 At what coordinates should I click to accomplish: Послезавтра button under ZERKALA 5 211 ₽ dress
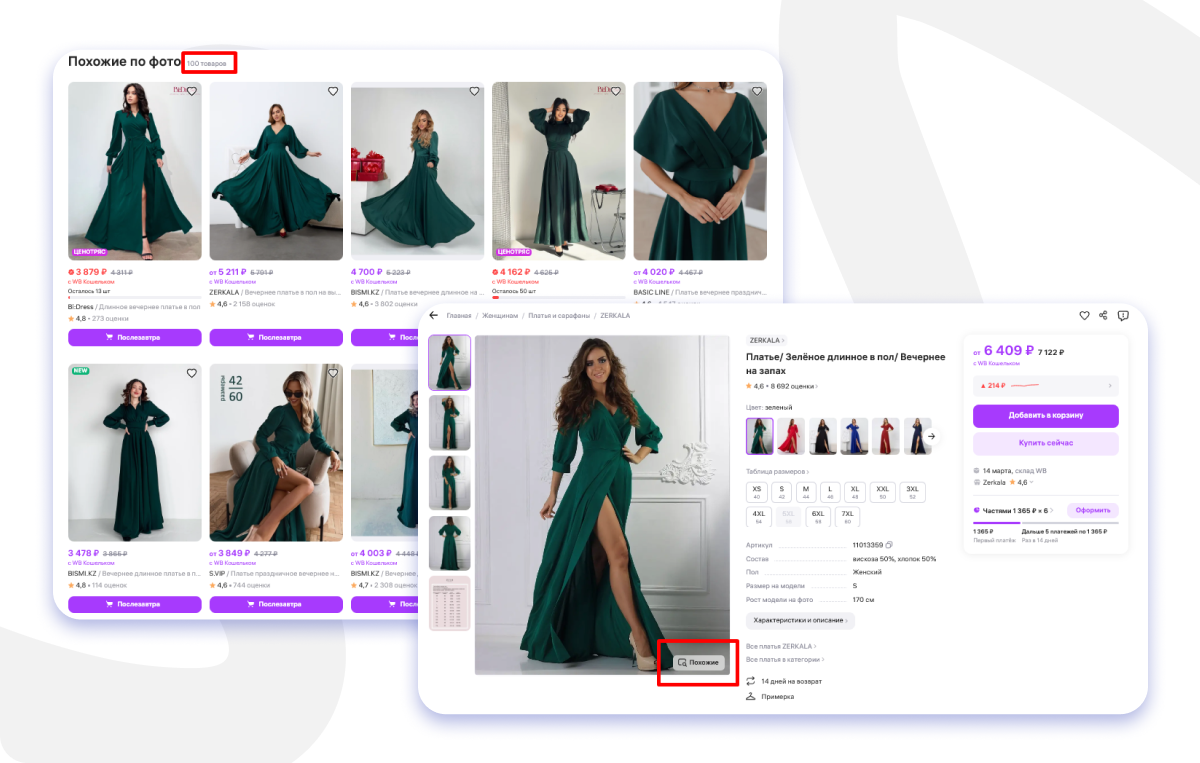coord(276,337)
